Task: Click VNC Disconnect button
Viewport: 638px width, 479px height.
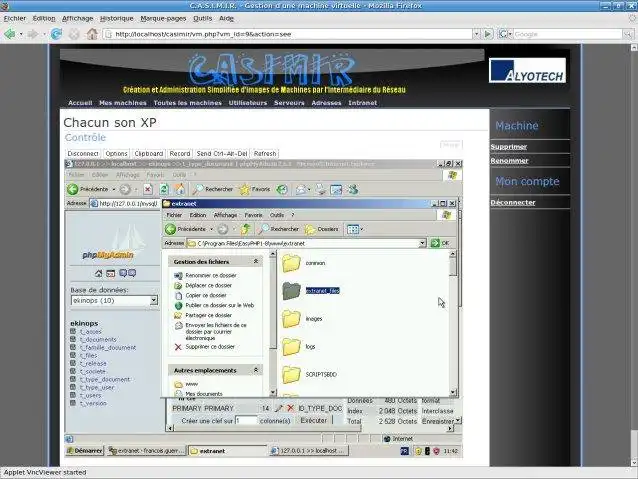Action: [x=83, y=153]
